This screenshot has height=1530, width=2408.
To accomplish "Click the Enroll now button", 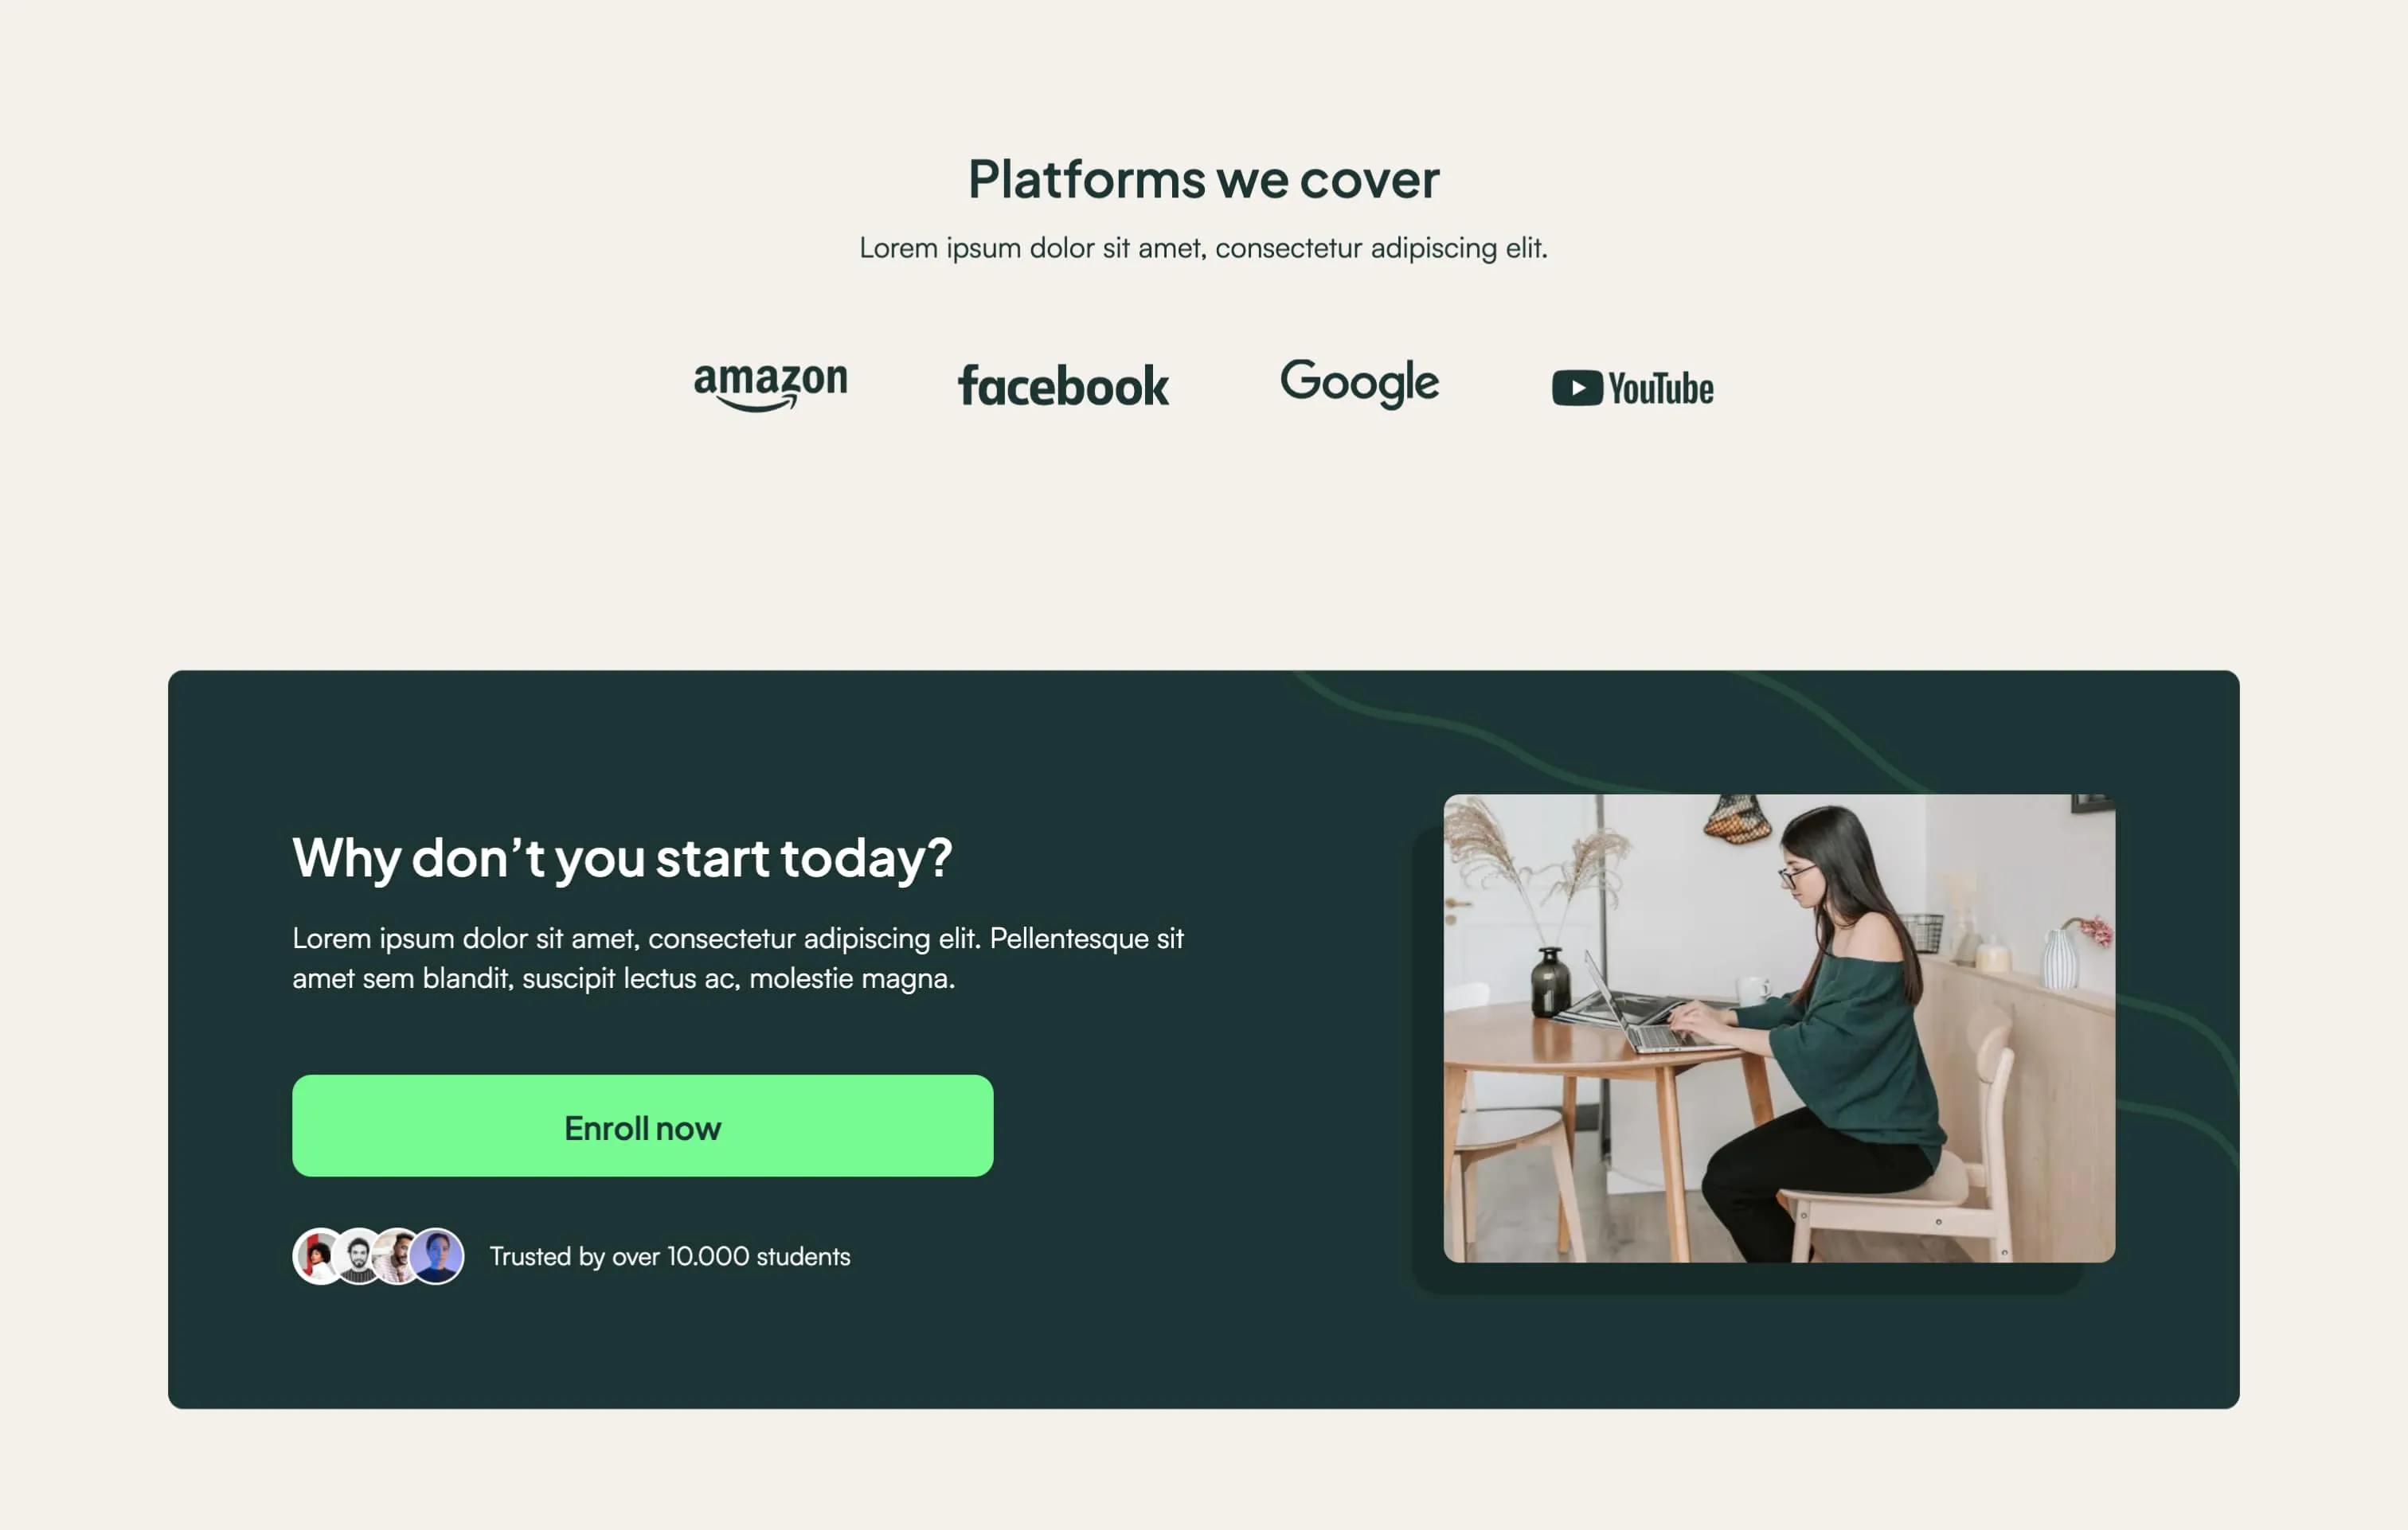I will tap(642, 1126).
